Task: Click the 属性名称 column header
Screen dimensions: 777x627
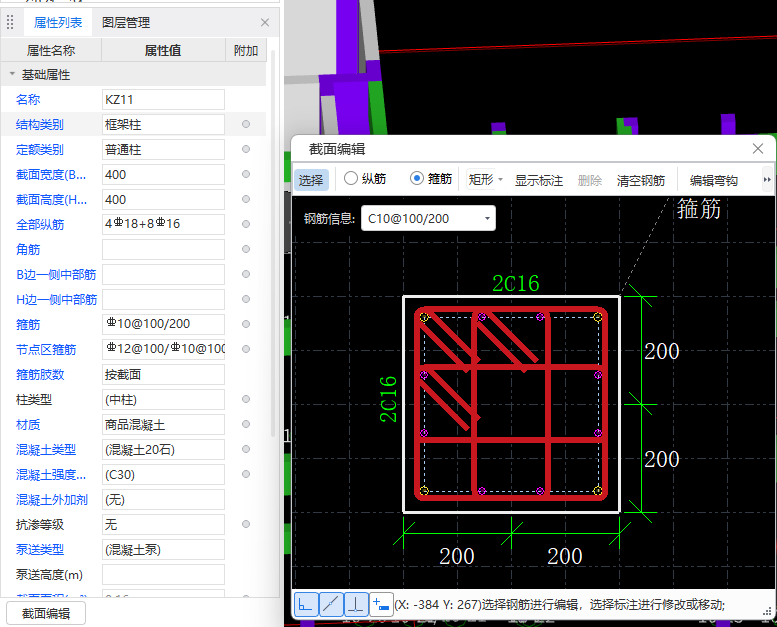Action: point(51,50)
